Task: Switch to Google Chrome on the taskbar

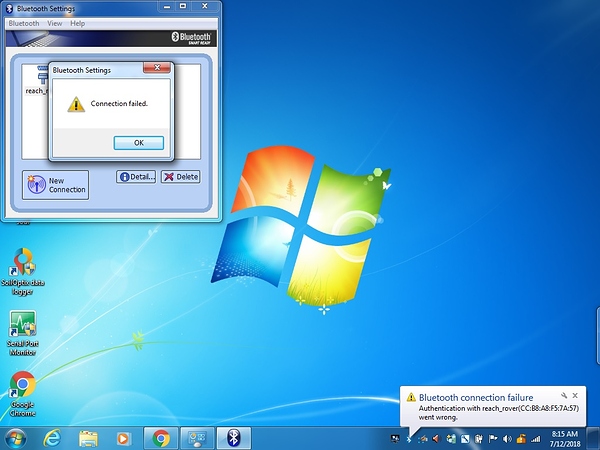Action: (161, 438)
